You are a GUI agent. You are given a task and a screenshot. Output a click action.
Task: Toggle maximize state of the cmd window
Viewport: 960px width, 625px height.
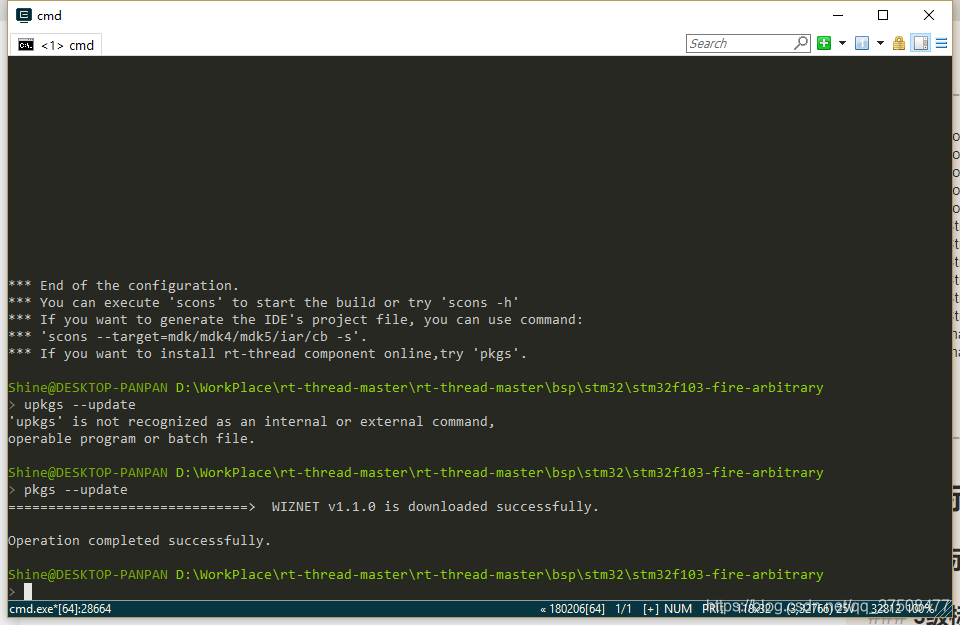[x=883, y=14]
